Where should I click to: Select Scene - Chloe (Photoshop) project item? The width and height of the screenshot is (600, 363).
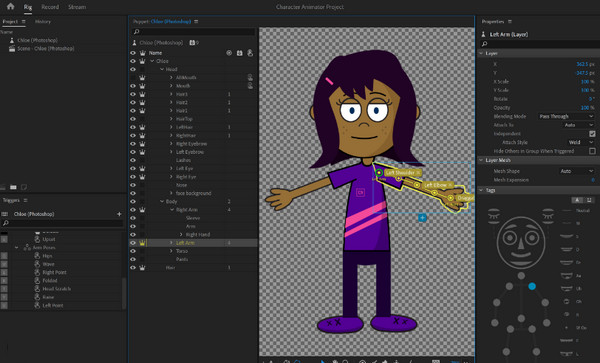[x=46, y=49]
